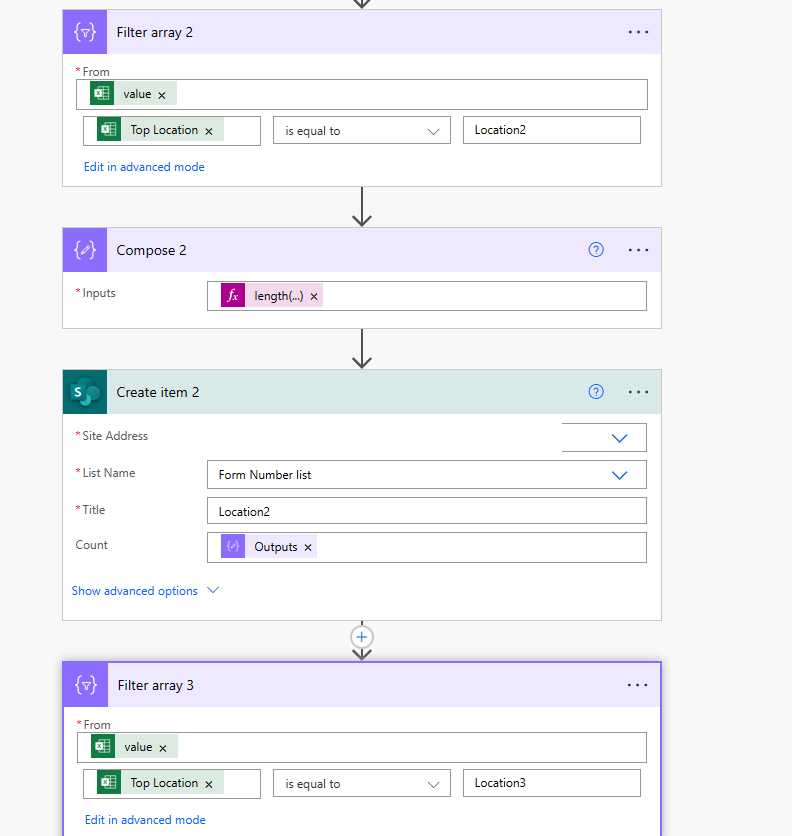Click Edit in advanced mode link

(144, 166)
